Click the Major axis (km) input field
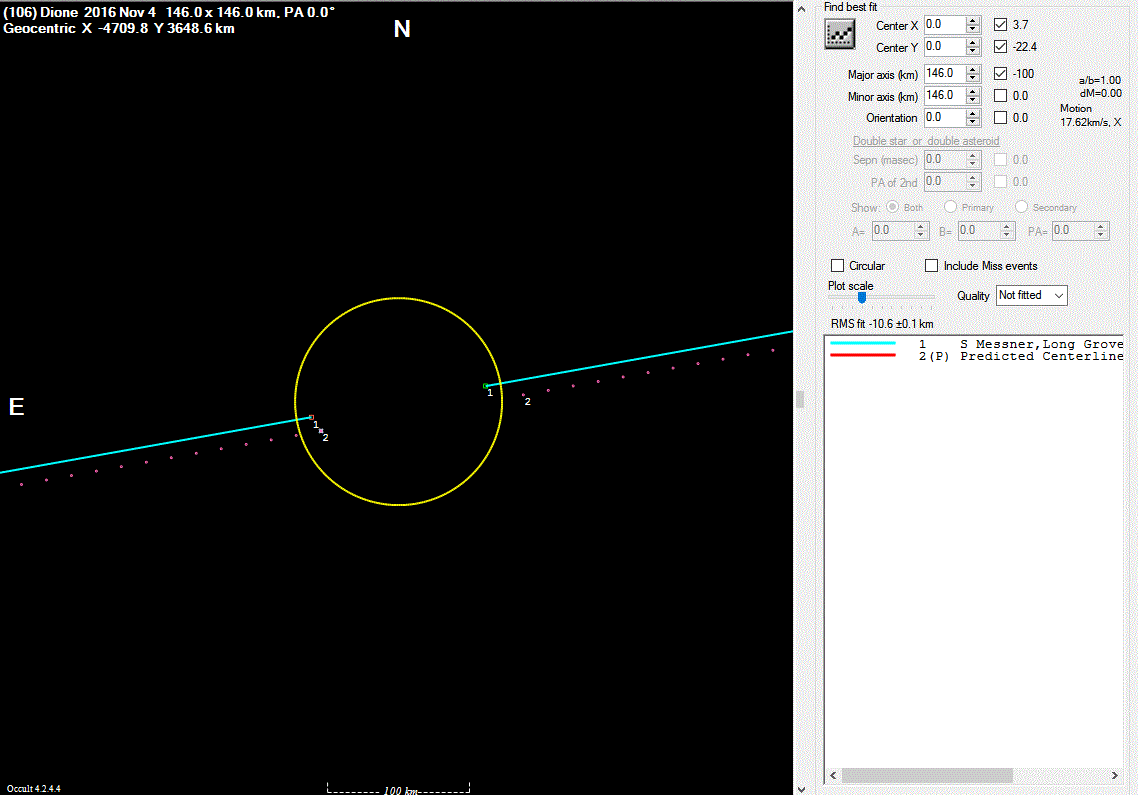 (x=945, y=73)
